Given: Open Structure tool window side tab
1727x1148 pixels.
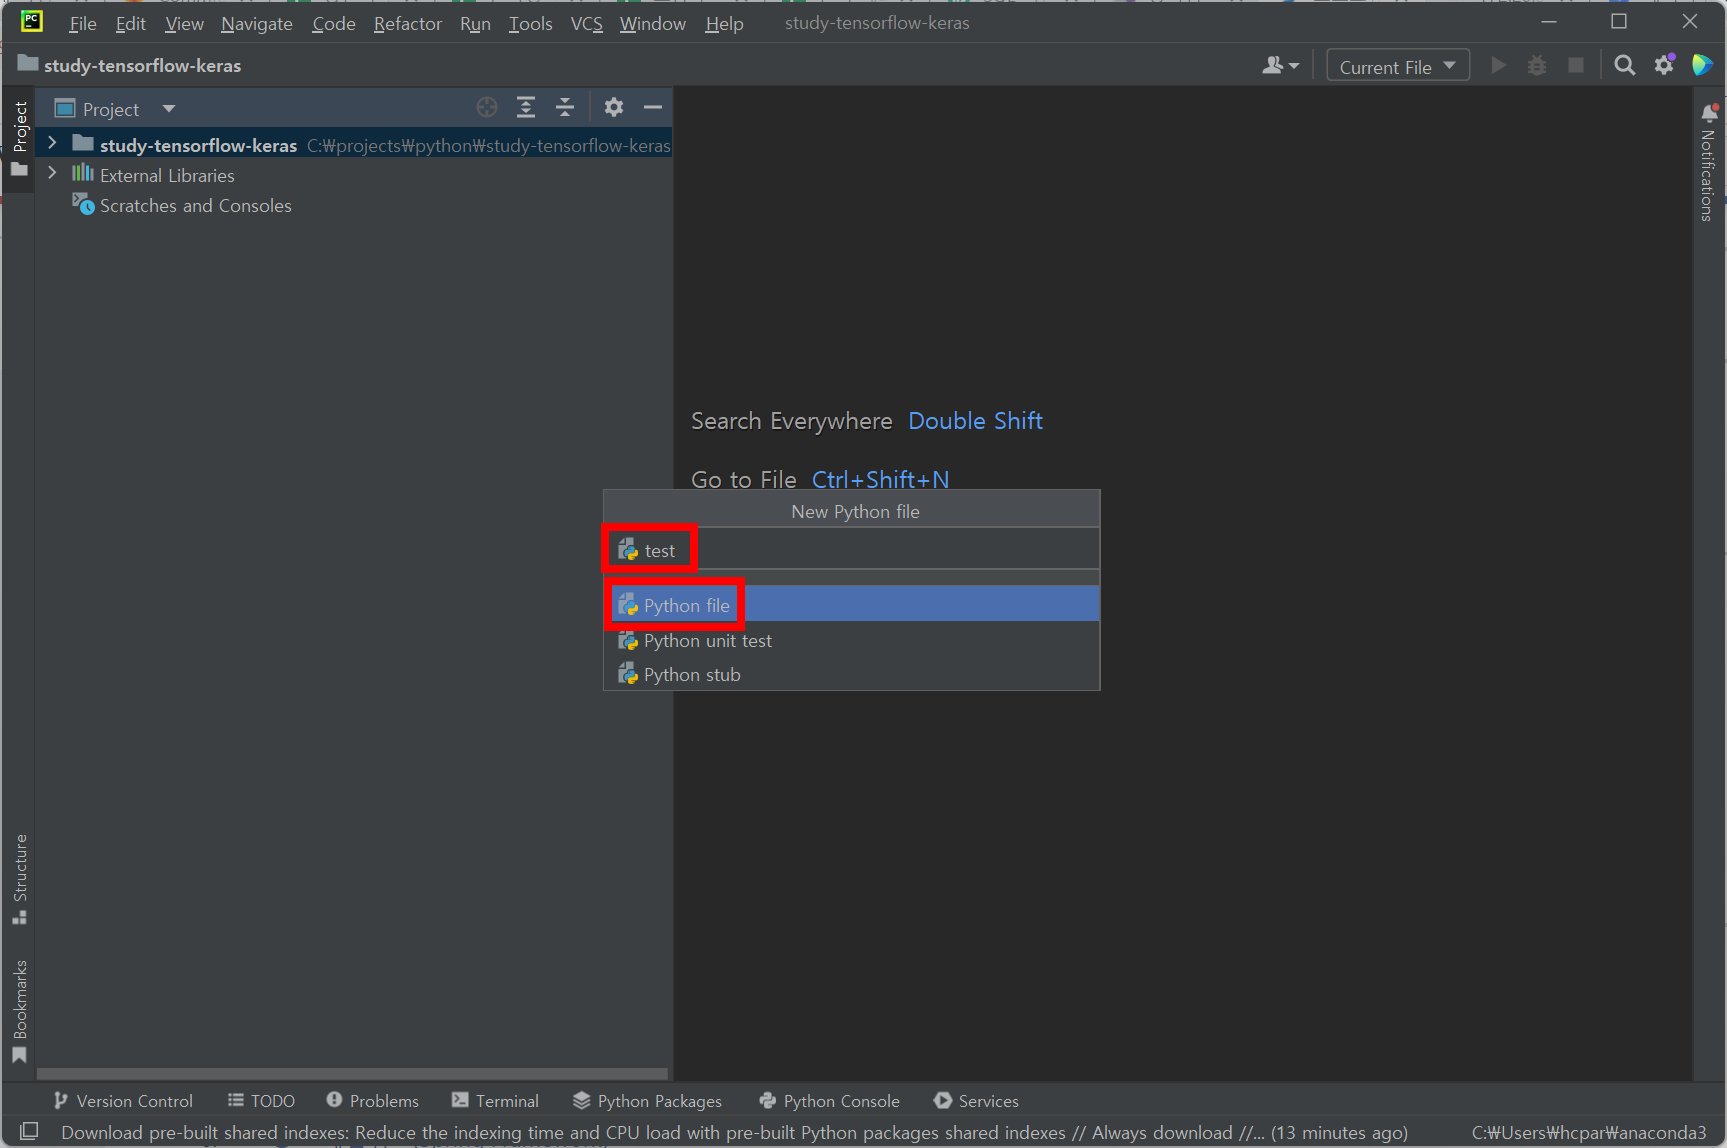Looking at the screenshot, I should click(x=19, y=879).
